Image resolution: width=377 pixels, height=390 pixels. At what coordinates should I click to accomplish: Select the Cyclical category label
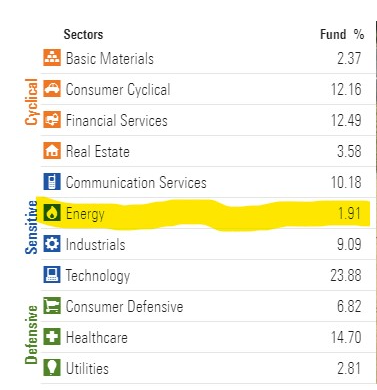(x=31, y=102)
